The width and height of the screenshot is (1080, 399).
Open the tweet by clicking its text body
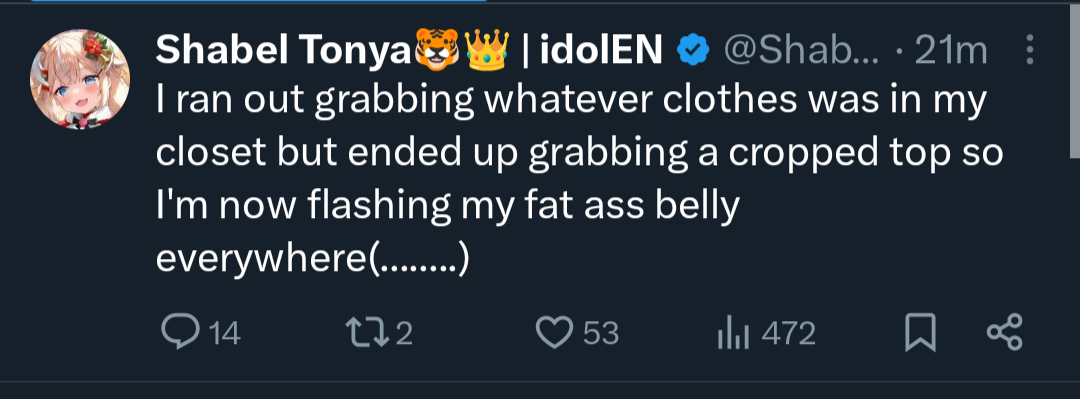(579, 181)
